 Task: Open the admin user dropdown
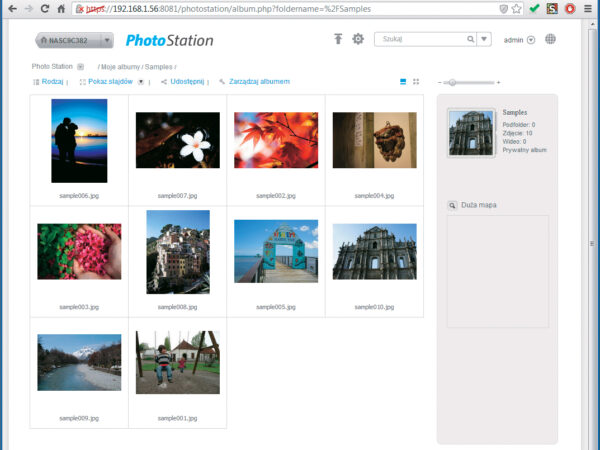(531, 40)
